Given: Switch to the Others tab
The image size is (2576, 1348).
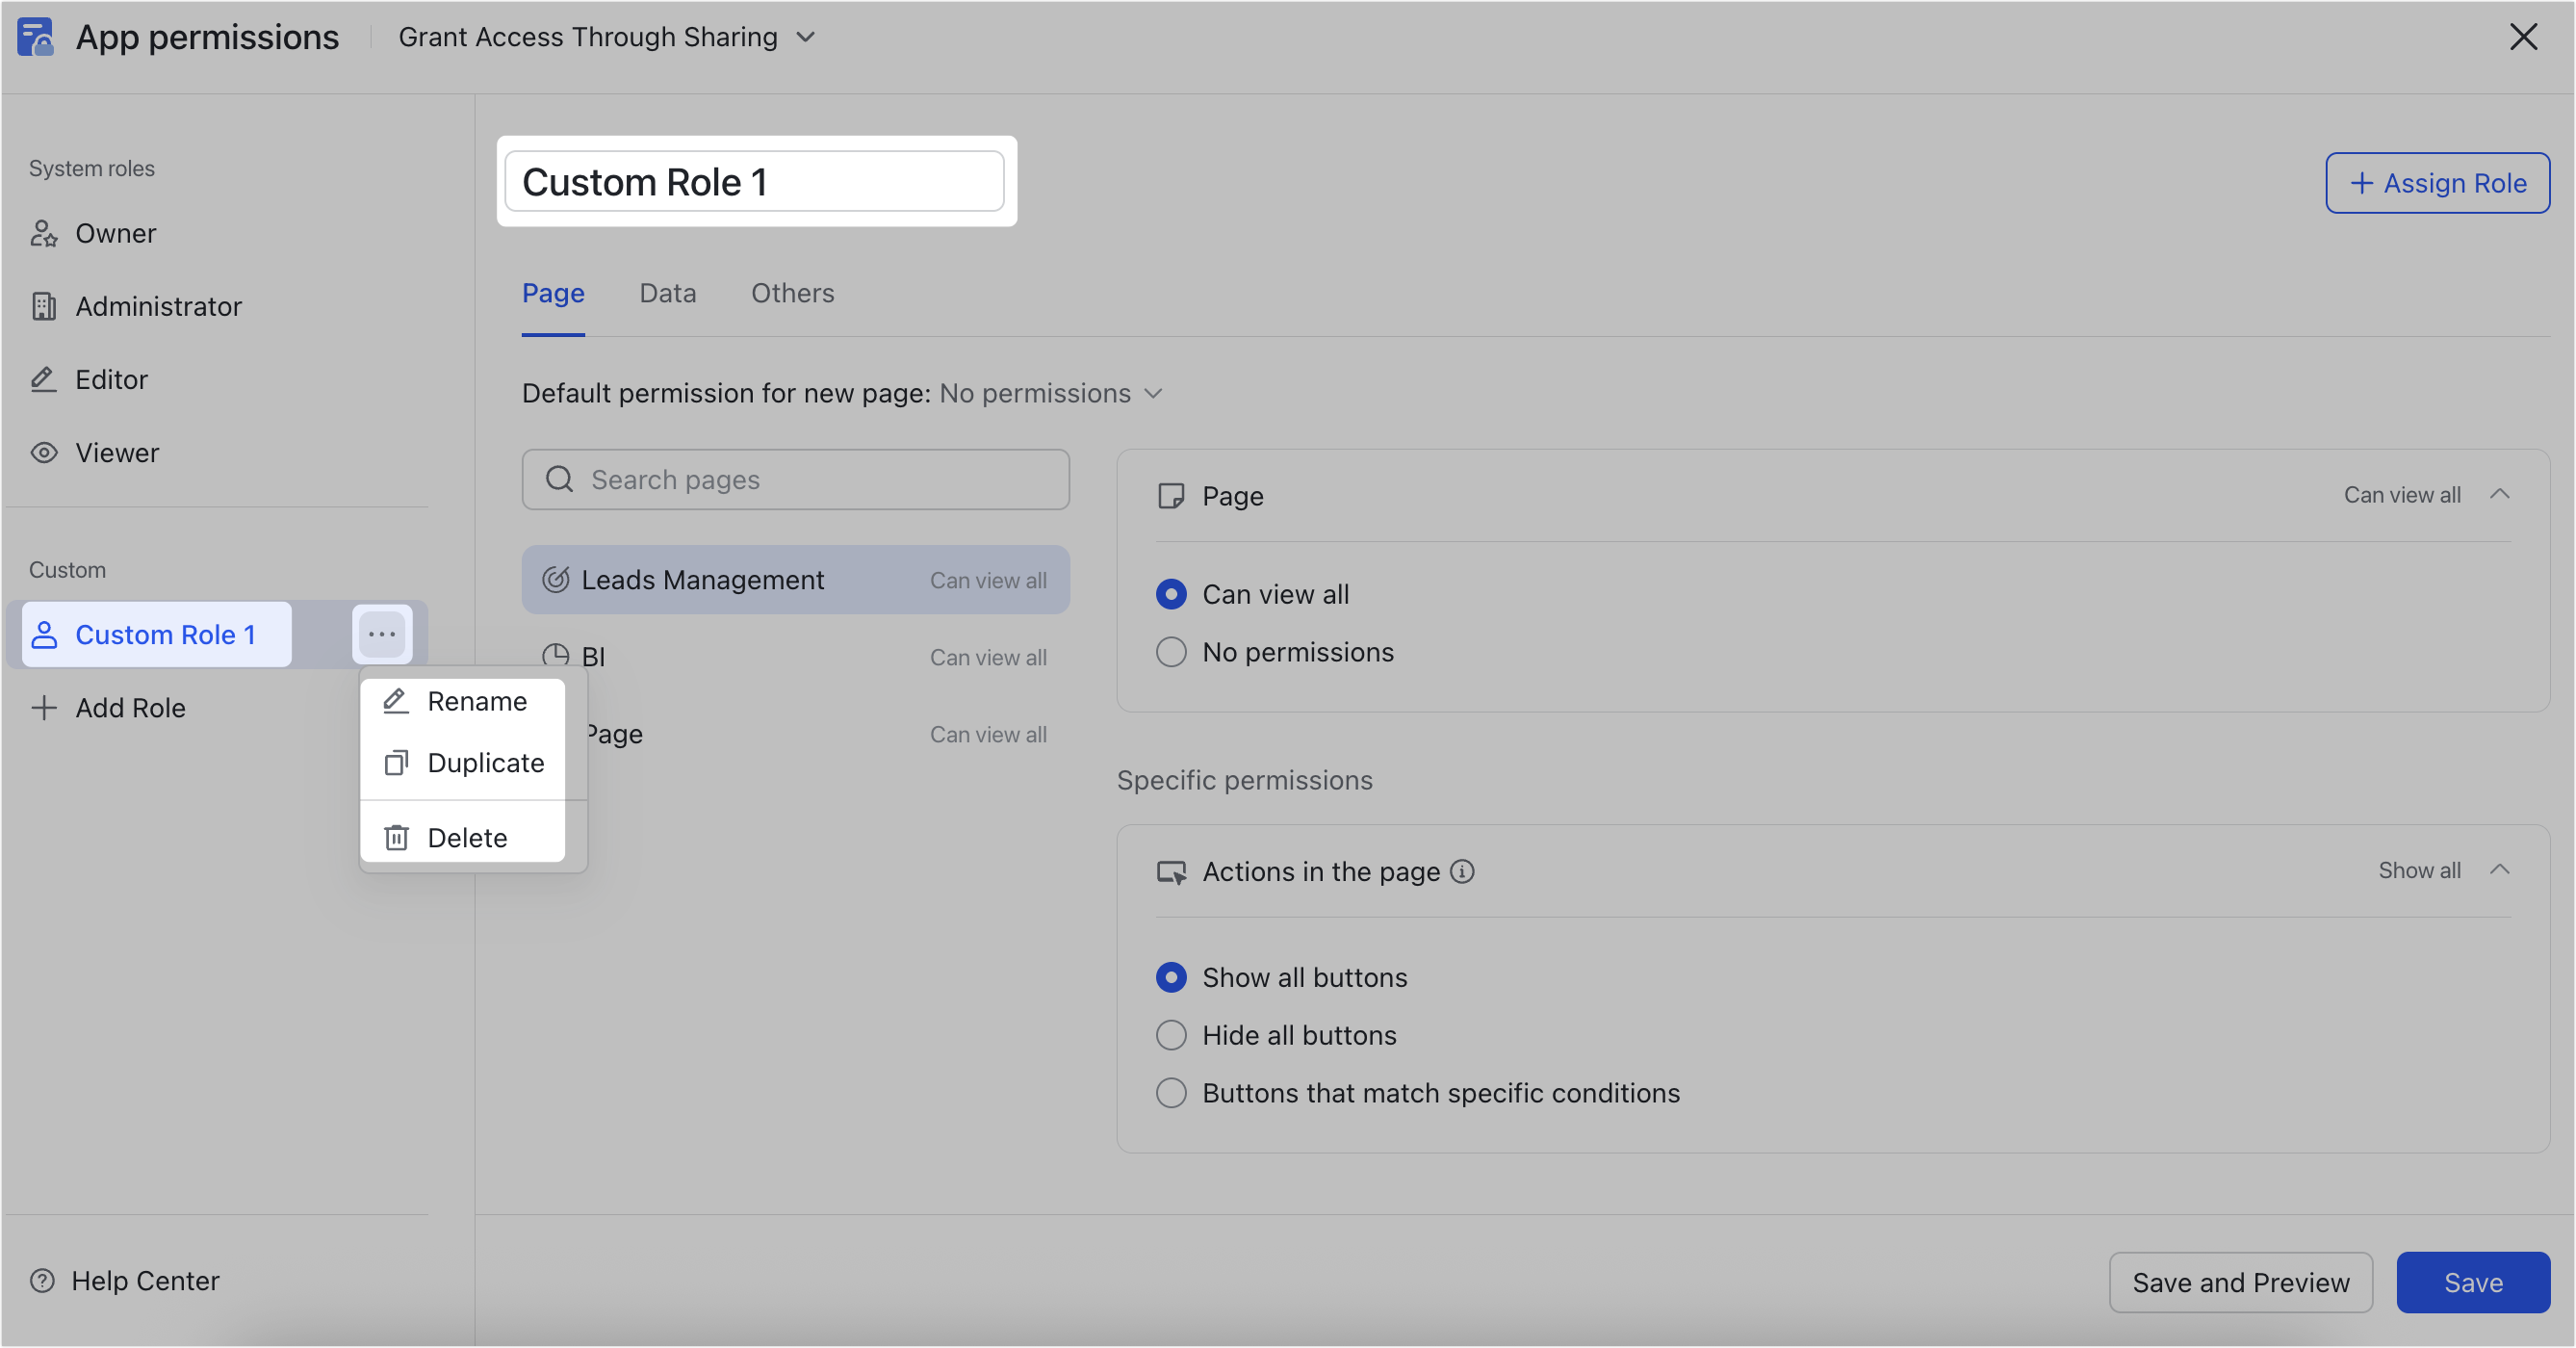Looking at the screenshot, I should [792, 293].
